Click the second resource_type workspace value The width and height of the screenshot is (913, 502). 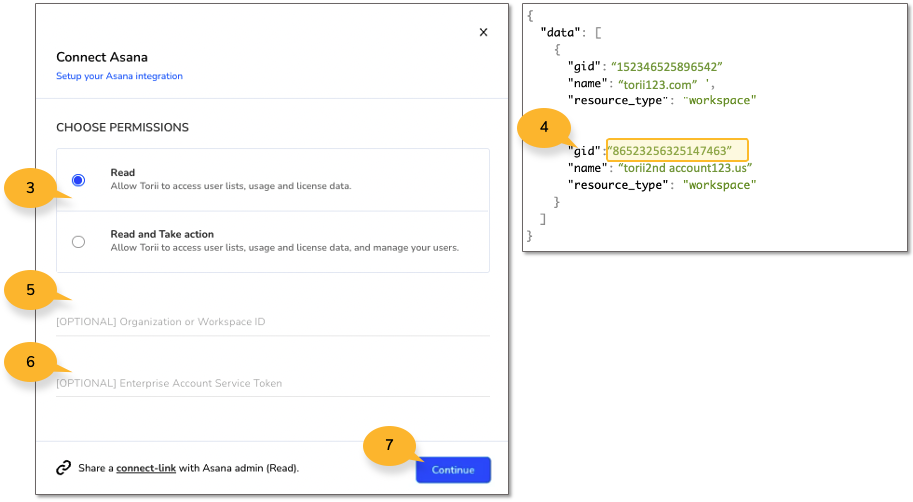720,185
